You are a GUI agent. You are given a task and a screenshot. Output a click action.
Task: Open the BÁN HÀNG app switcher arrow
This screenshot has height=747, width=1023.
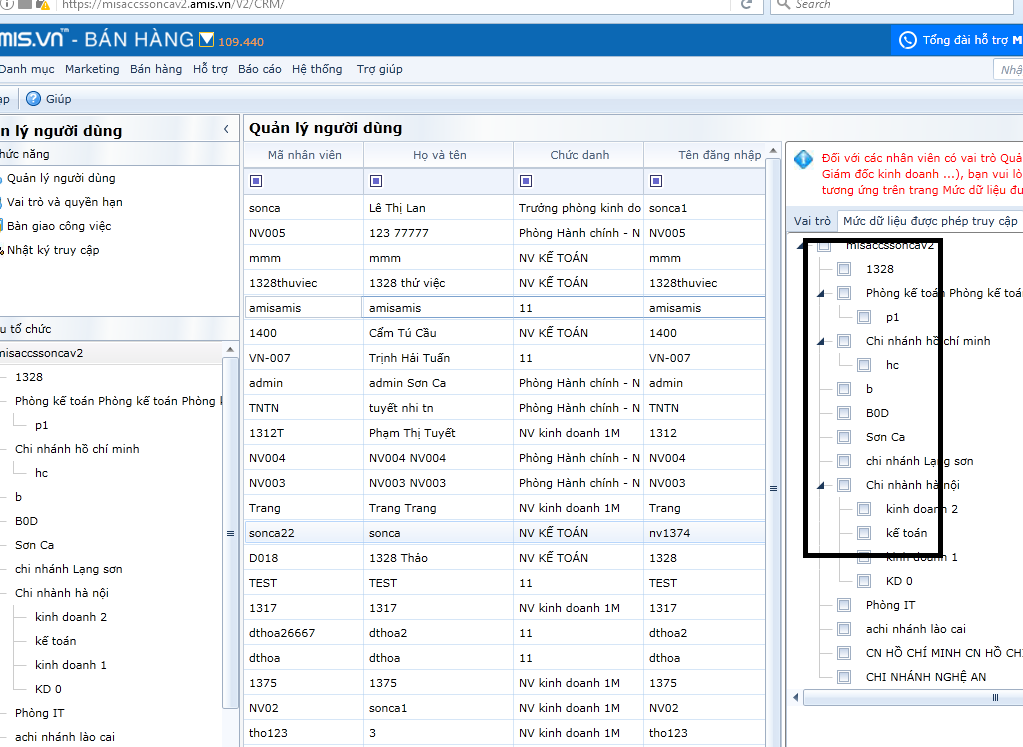(x=206, y=40)
